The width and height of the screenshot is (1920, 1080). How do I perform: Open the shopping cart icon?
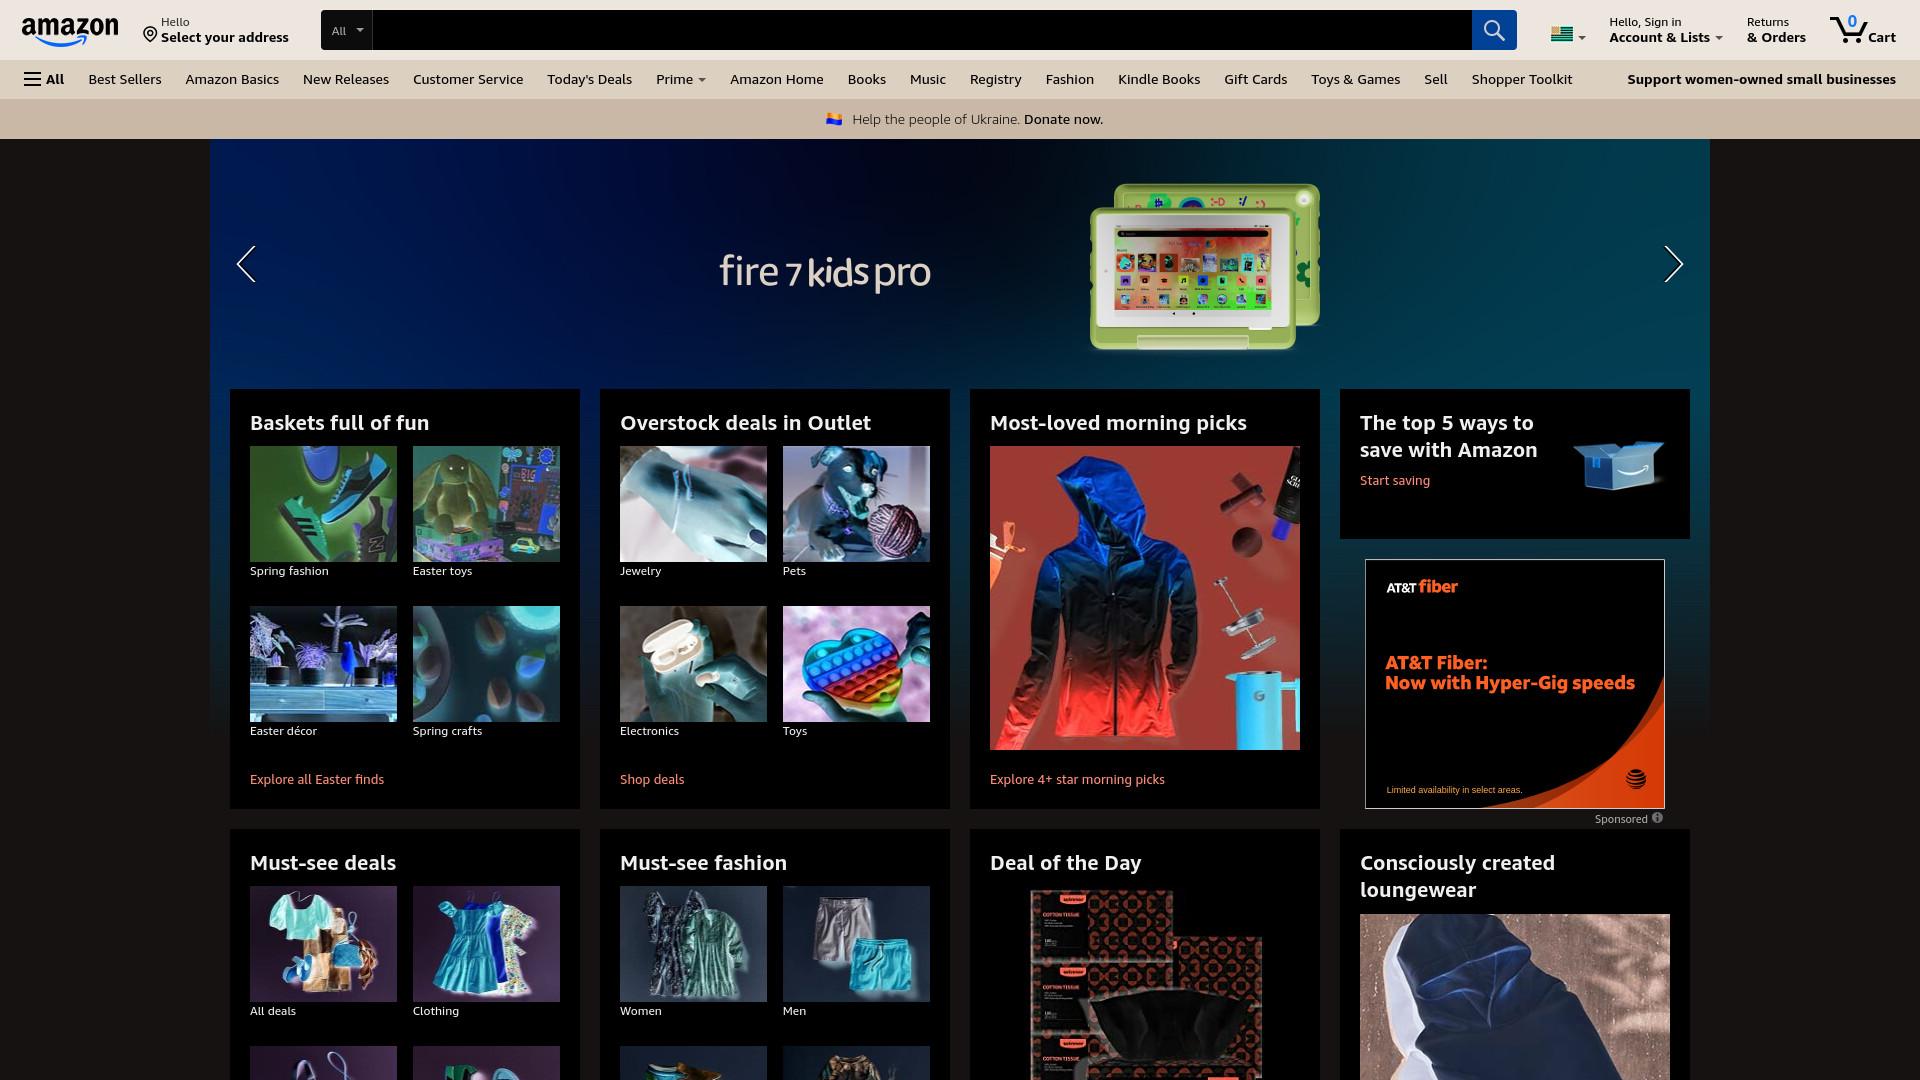[x=1862, y=30]
